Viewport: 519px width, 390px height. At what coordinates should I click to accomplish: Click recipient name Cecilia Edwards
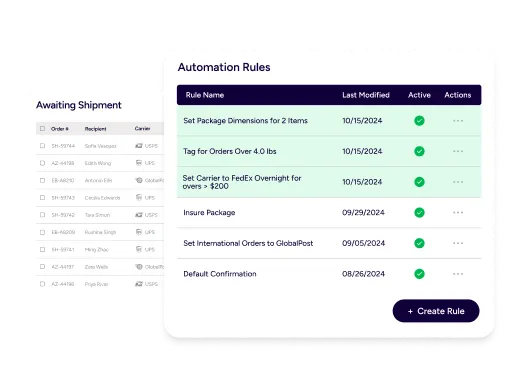[102, 198]
